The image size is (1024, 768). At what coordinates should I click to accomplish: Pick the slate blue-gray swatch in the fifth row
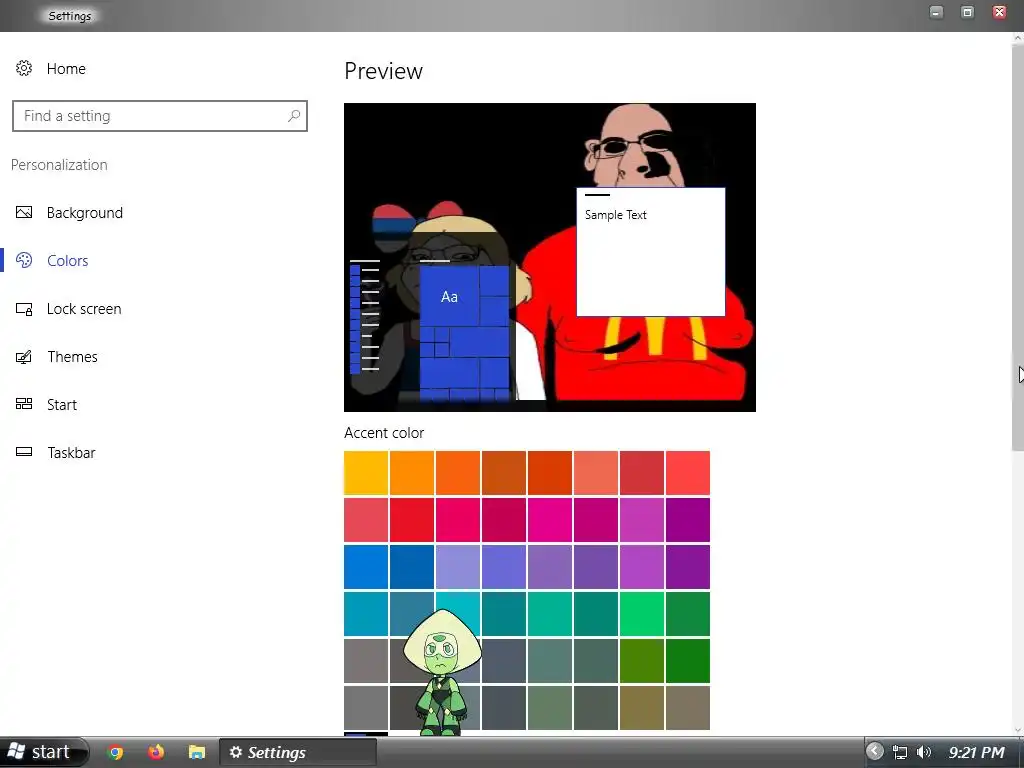pos(504,661)
